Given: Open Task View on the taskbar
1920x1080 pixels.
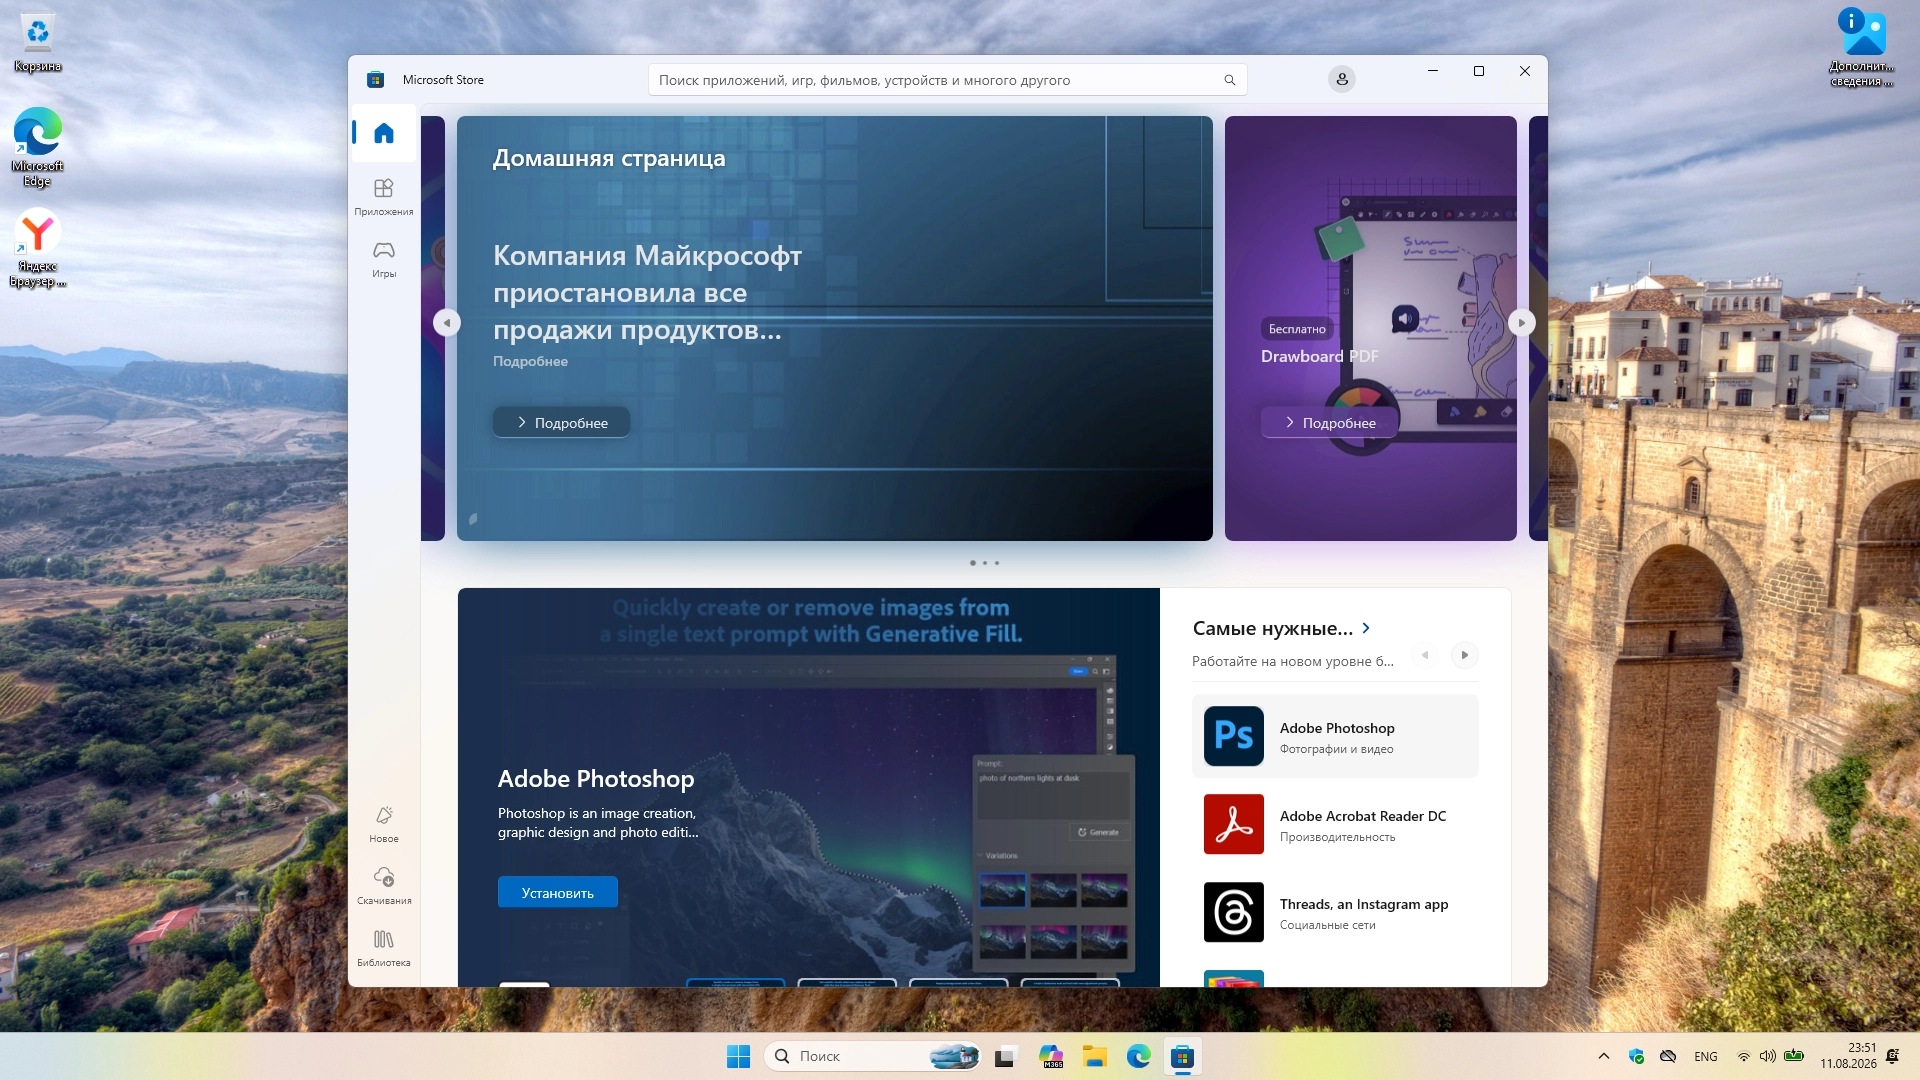Looking at the screenshot, I should (x=1005, y=1056).
